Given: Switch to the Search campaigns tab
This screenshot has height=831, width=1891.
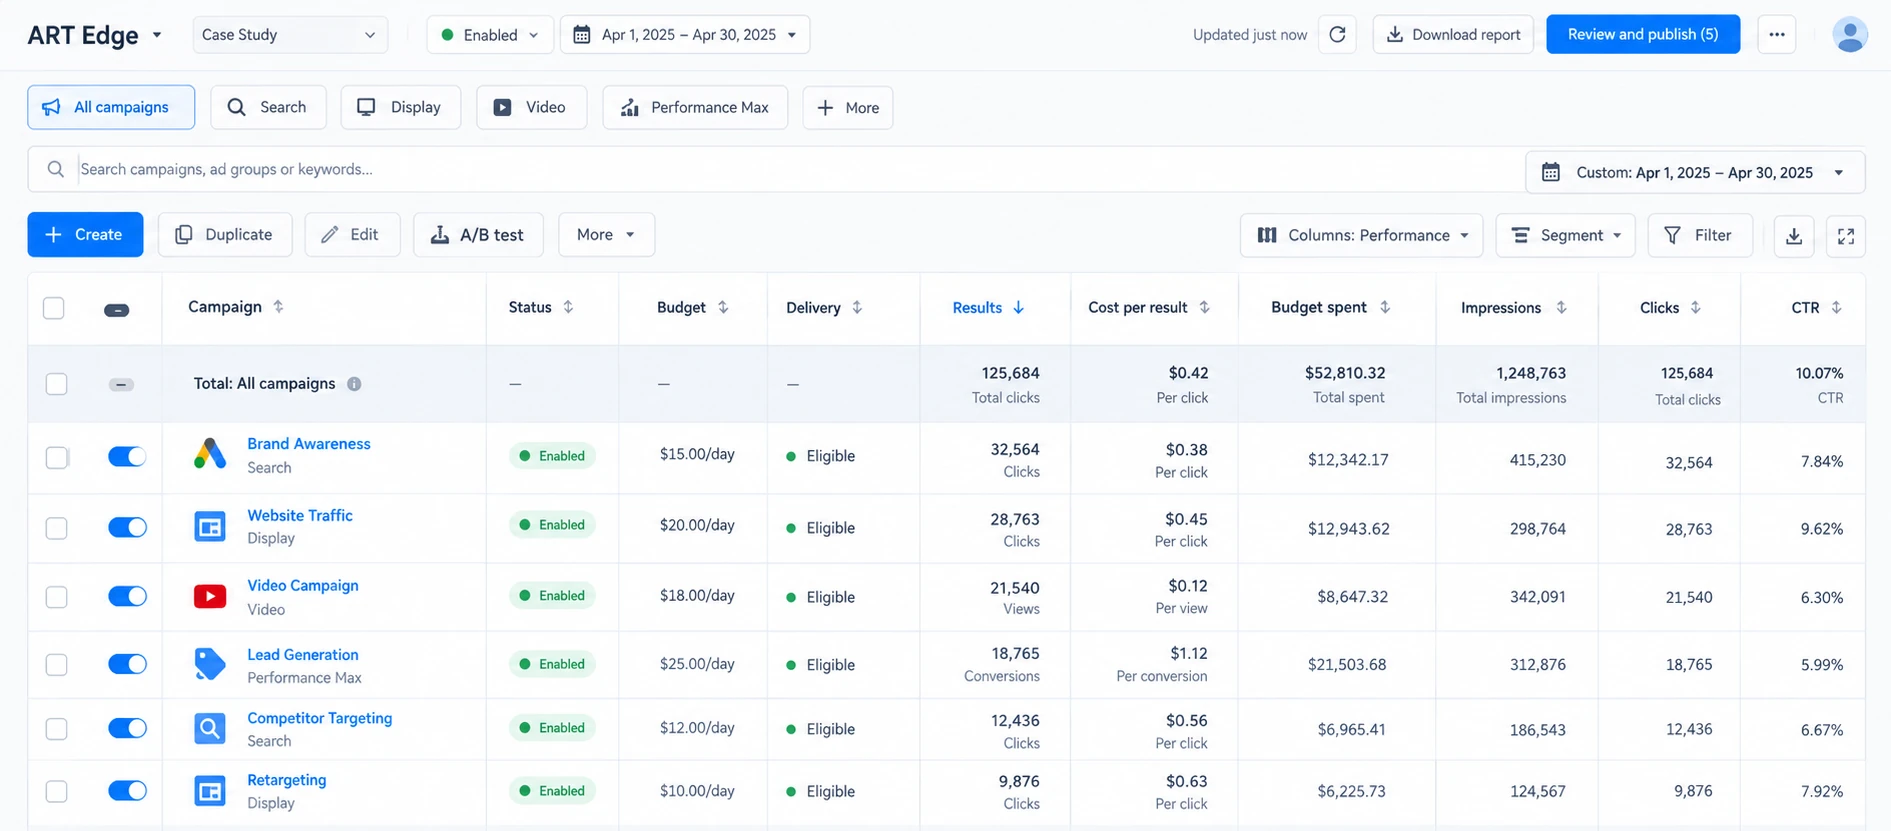Looking at the screenshot, I should click(268, 107).
